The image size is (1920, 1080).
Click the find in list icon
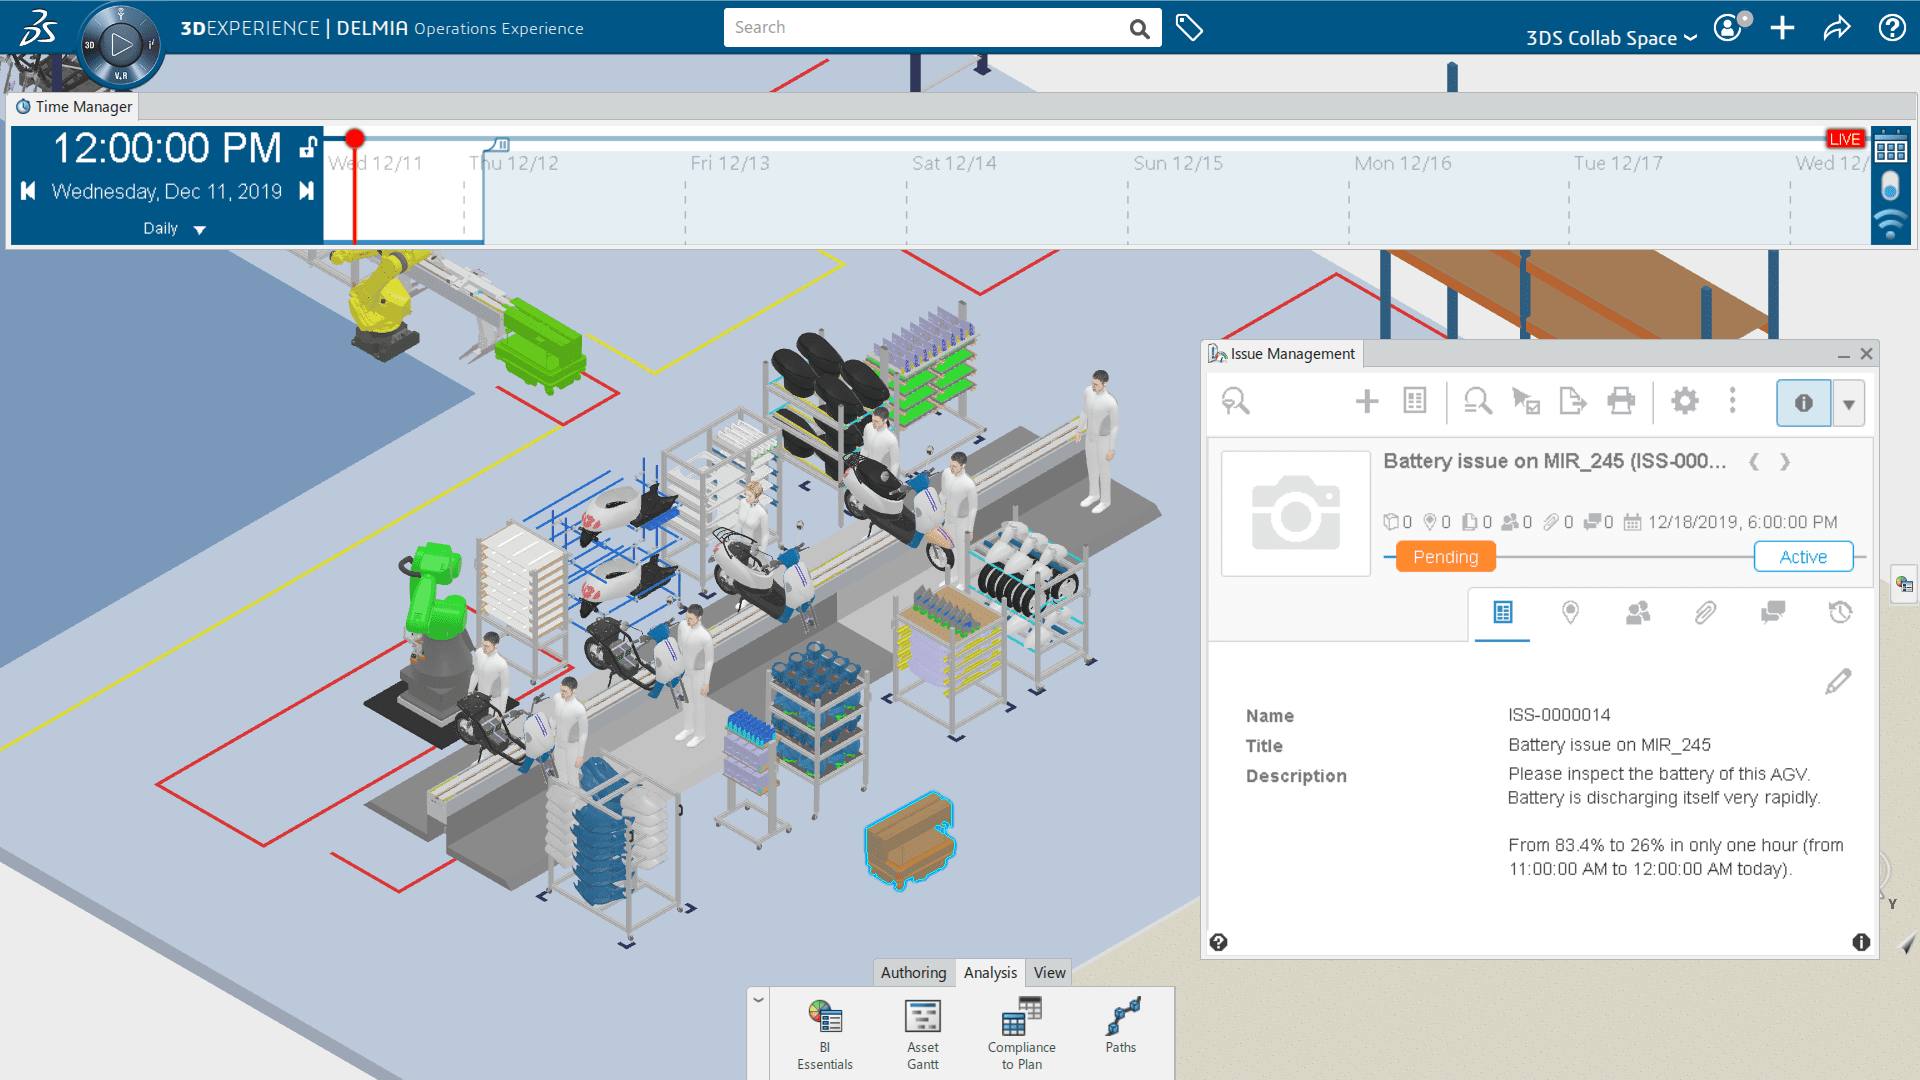pos(1477,402)
